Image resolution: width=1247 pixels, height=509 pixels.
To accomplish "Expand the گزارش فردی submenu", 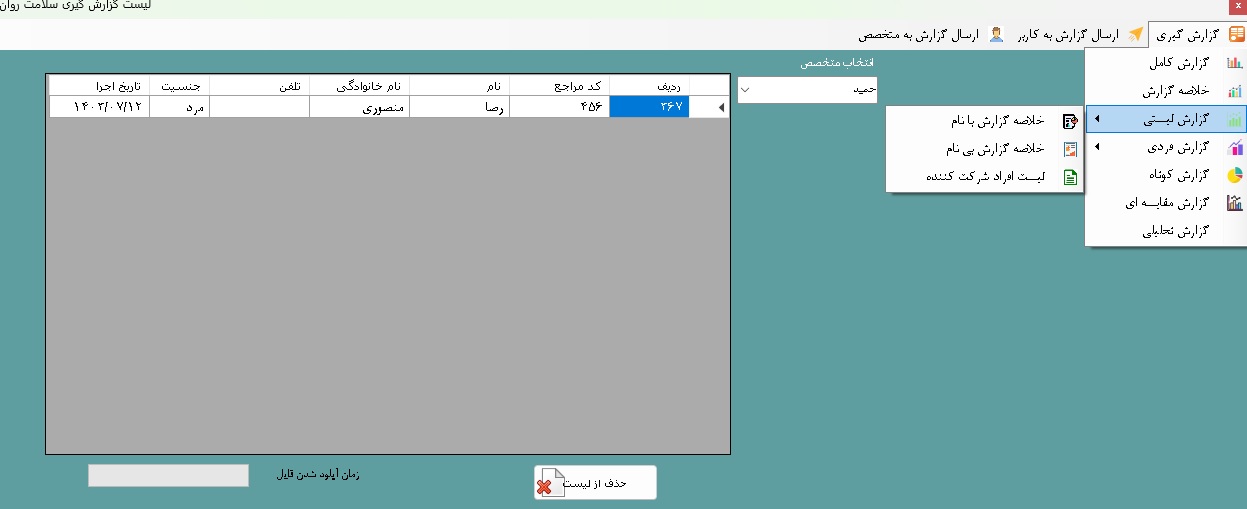I will click(1098, 148).
